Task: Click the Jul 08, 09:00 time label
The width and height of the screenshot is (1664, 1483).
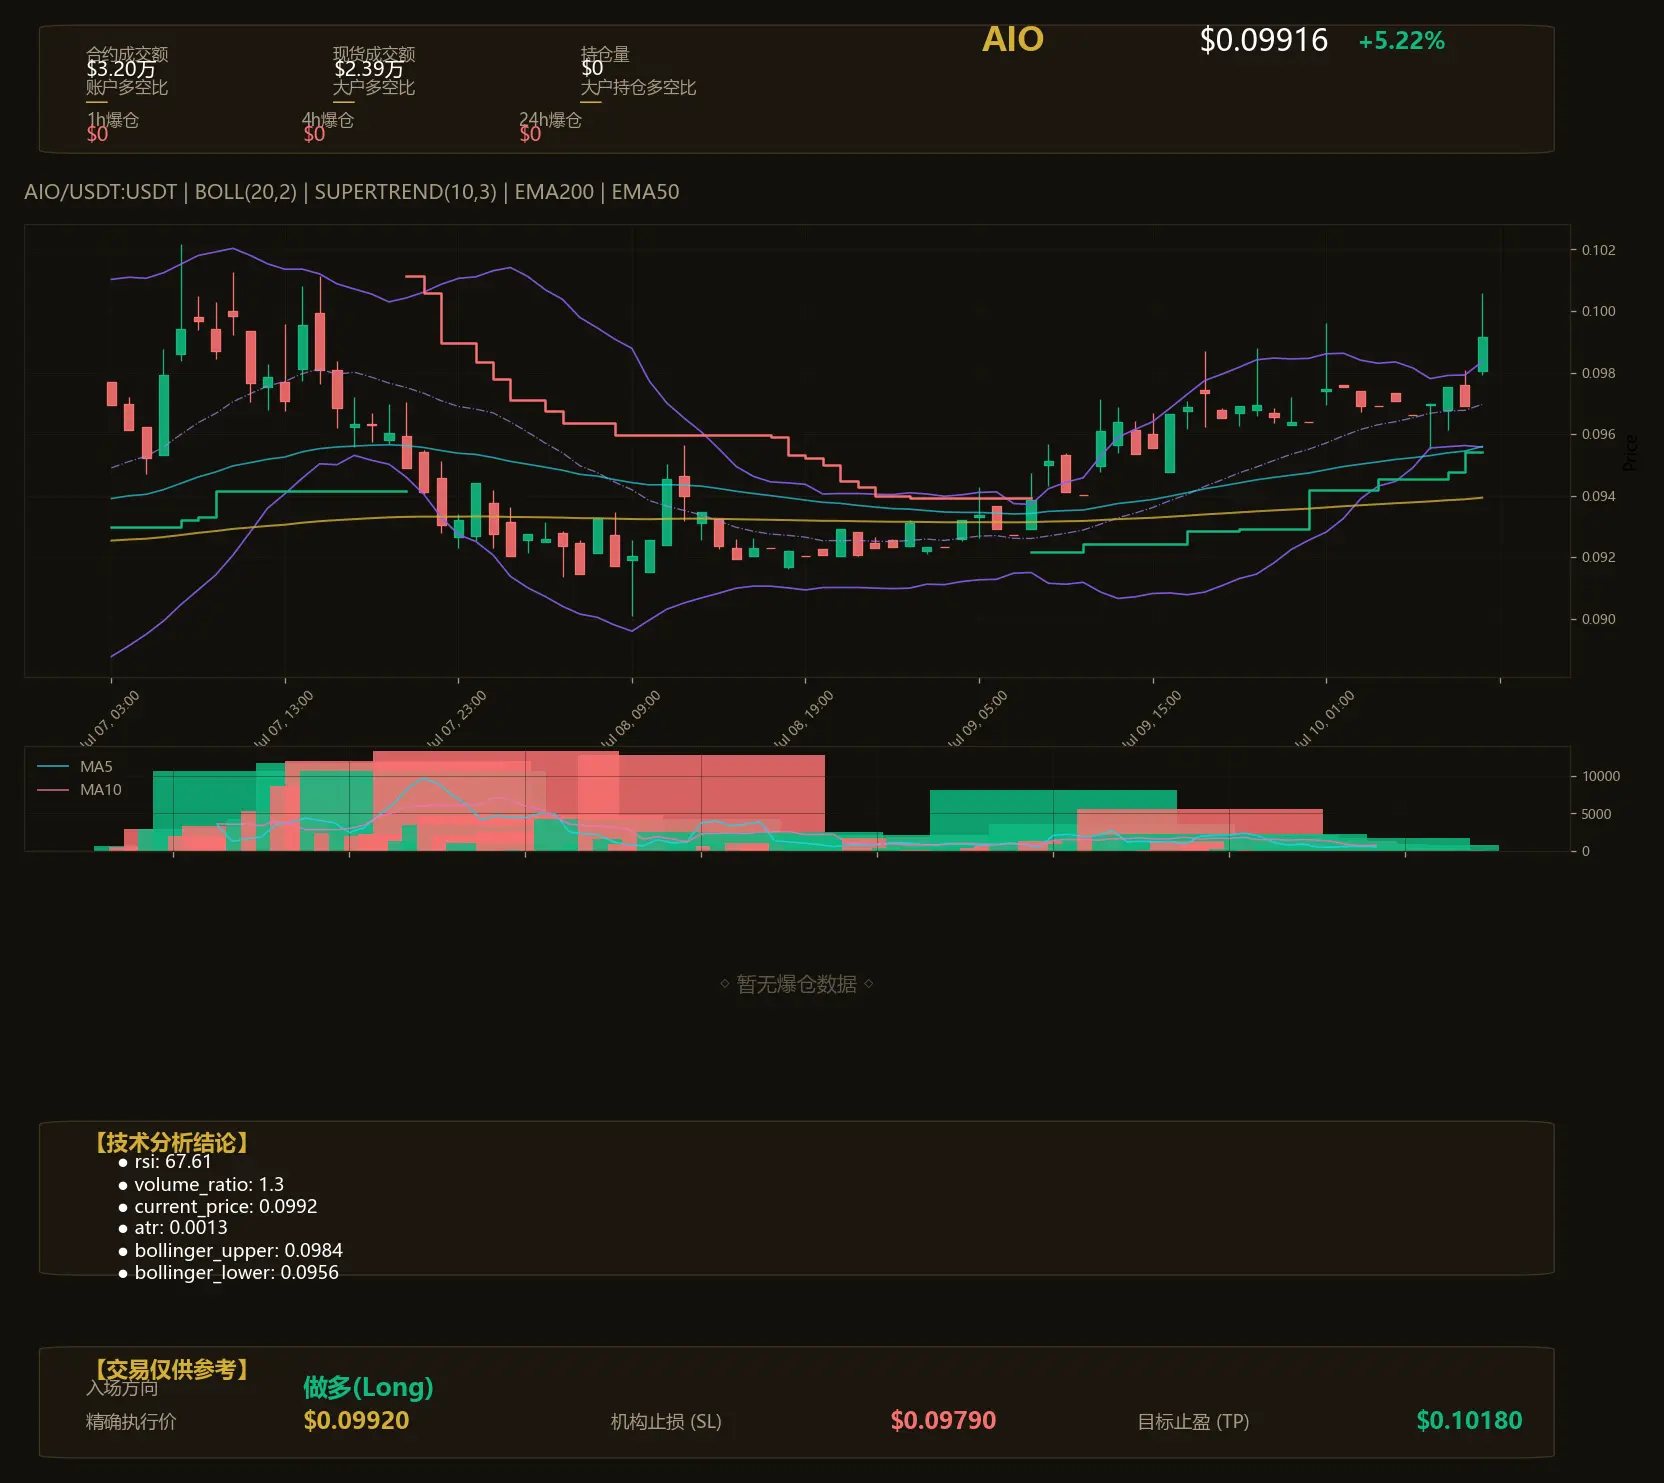Action: (630, 720)
